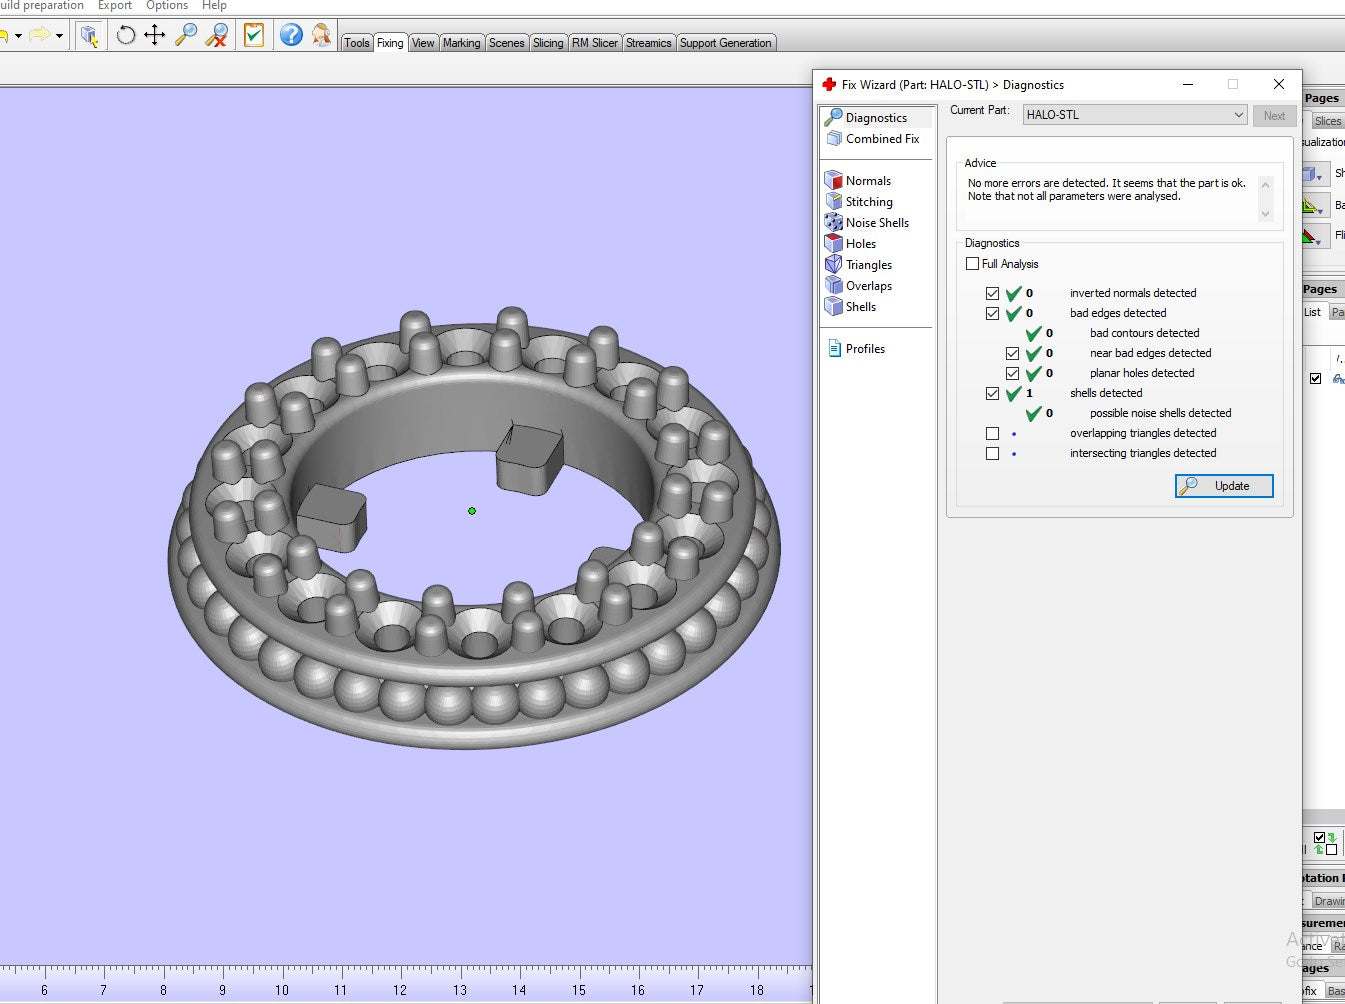Open the Overlaps module
The height and width of the screenshot is (1004, 1345).
click(868, 286)
